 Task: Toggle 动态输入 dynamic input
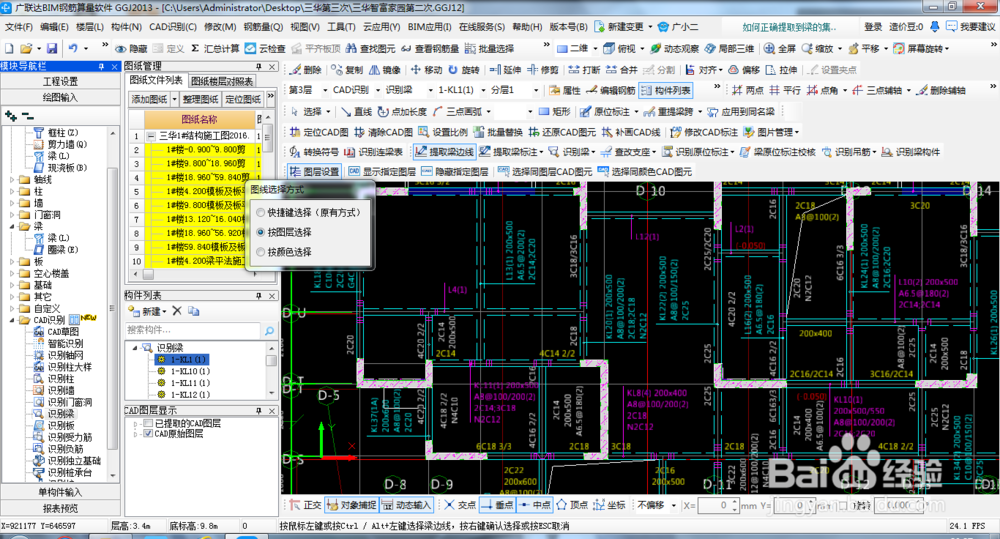click(x=407, y=505)
